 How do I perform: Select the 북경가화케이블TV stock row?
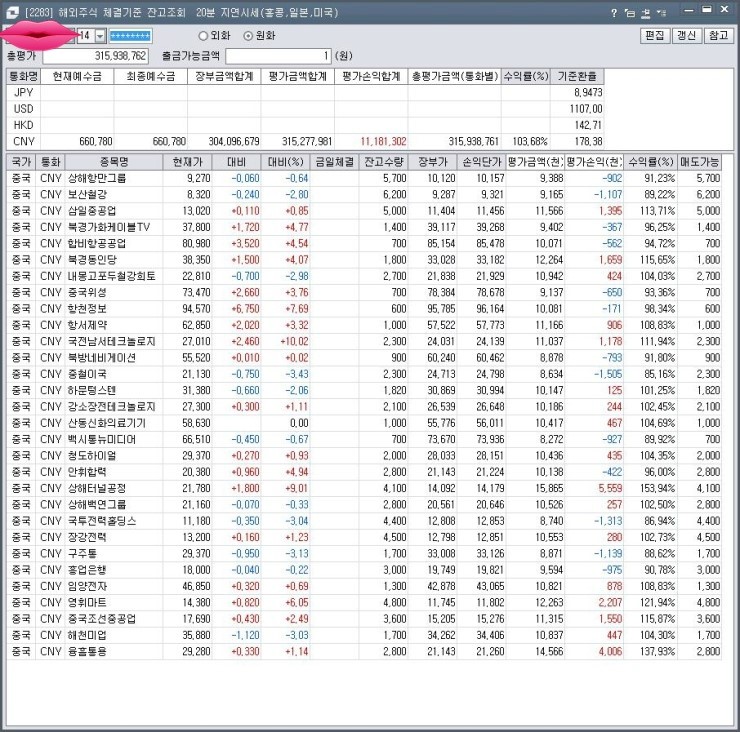click(364, 227)
